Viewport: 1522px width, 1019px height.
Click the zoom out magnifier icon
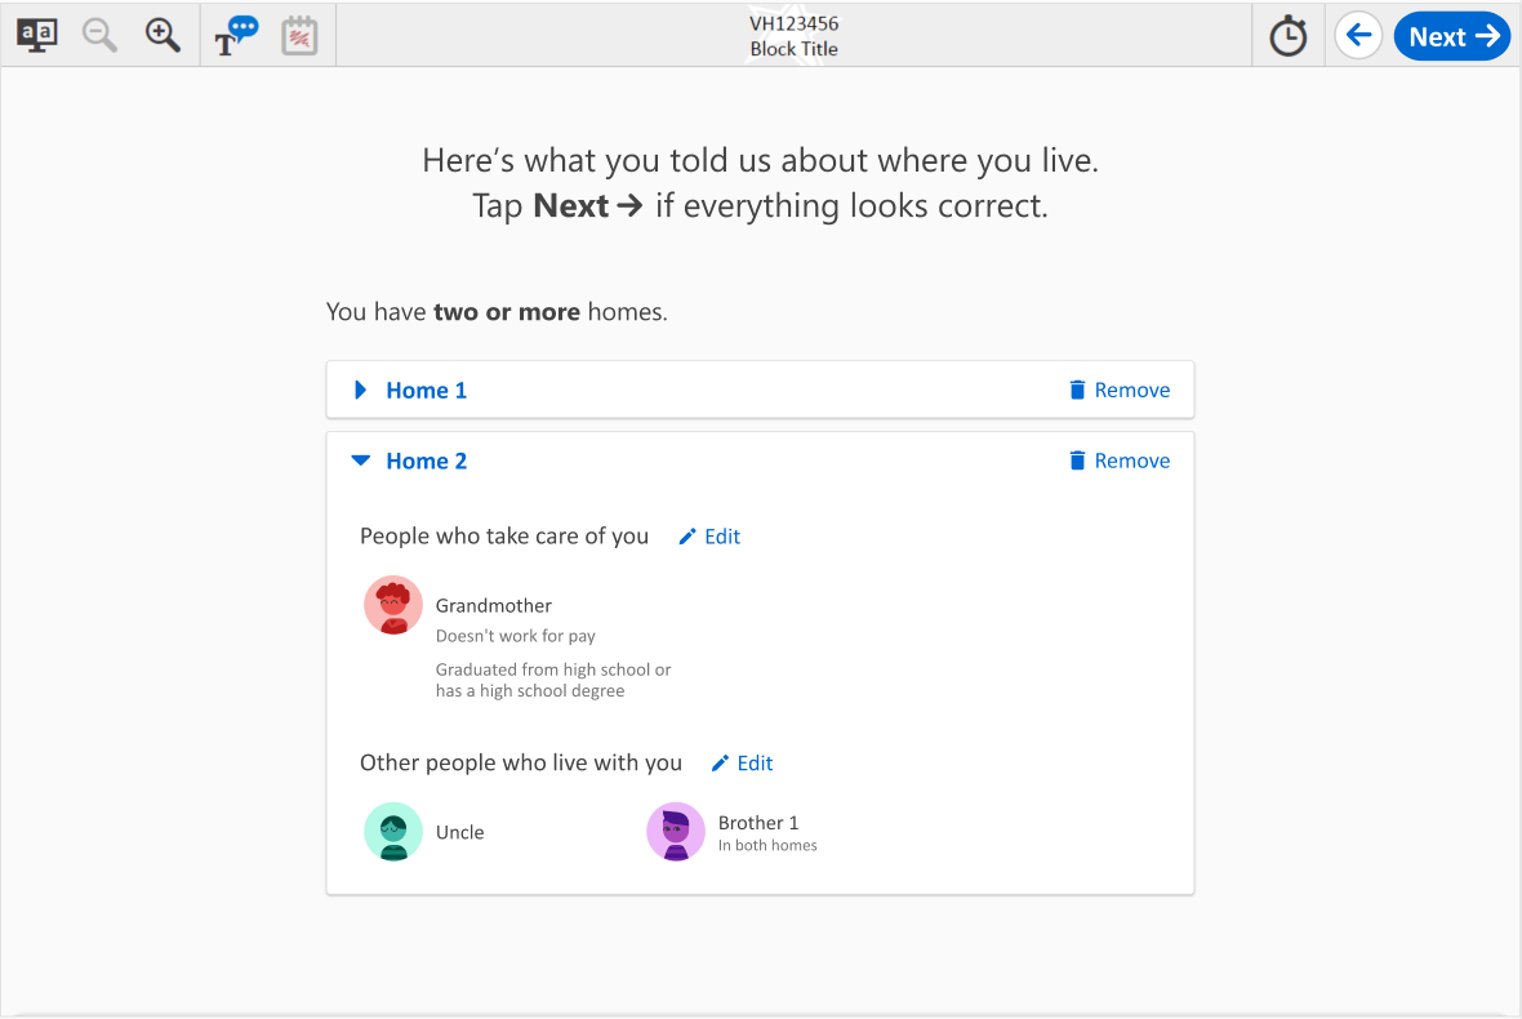tap(99, 36)
